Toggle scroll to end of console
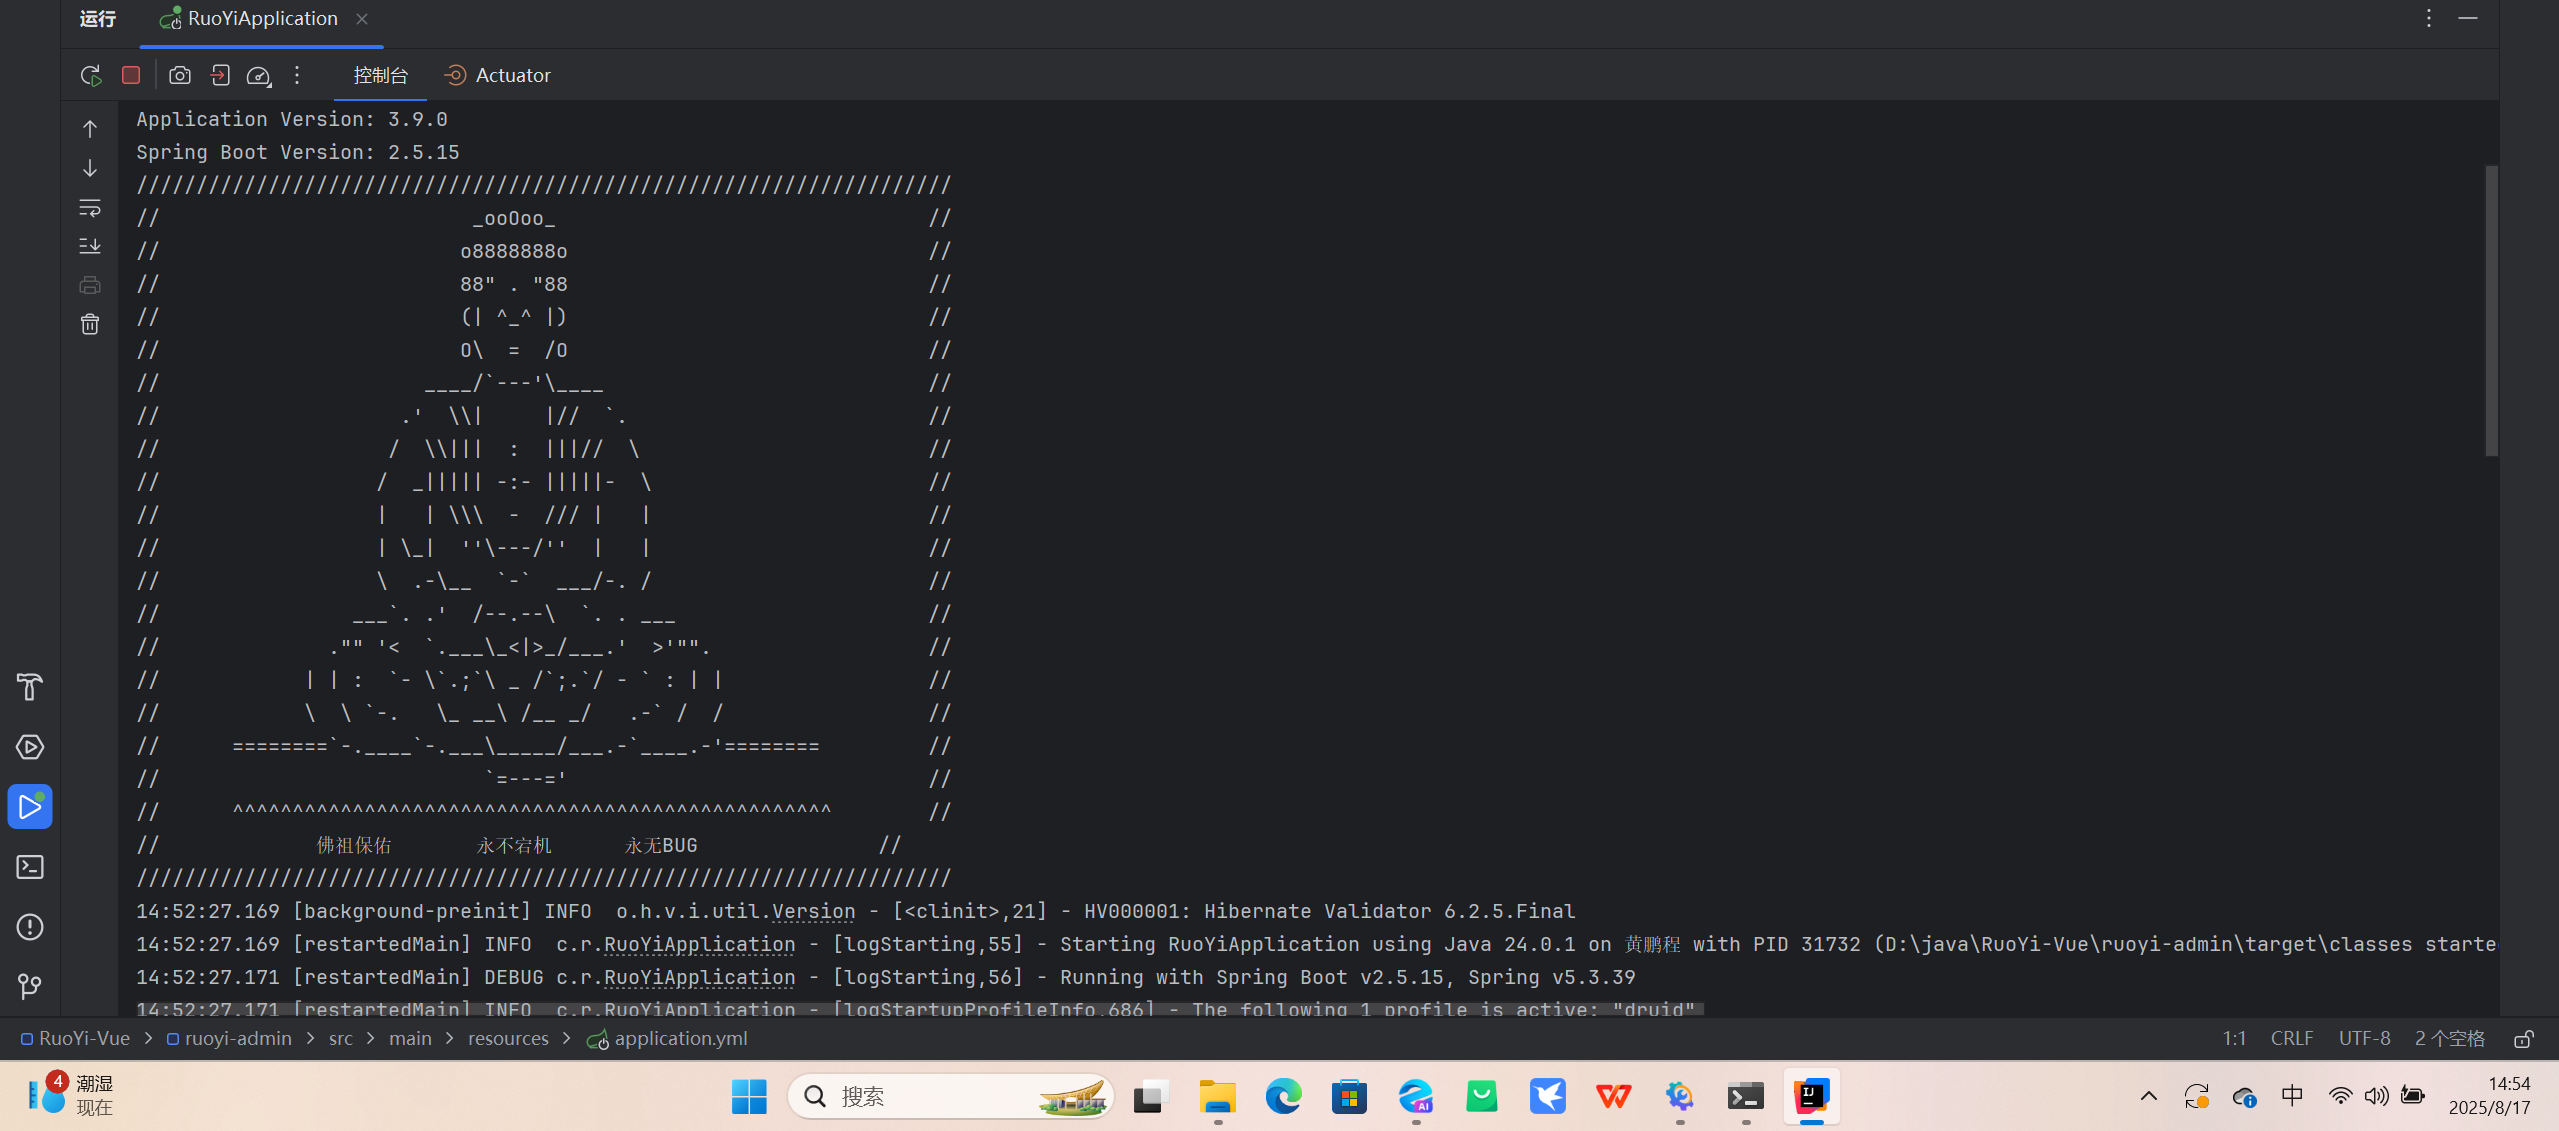The height and width of the screenshot is (1131, 2559). pyautogui.click(x=90, y=246)
